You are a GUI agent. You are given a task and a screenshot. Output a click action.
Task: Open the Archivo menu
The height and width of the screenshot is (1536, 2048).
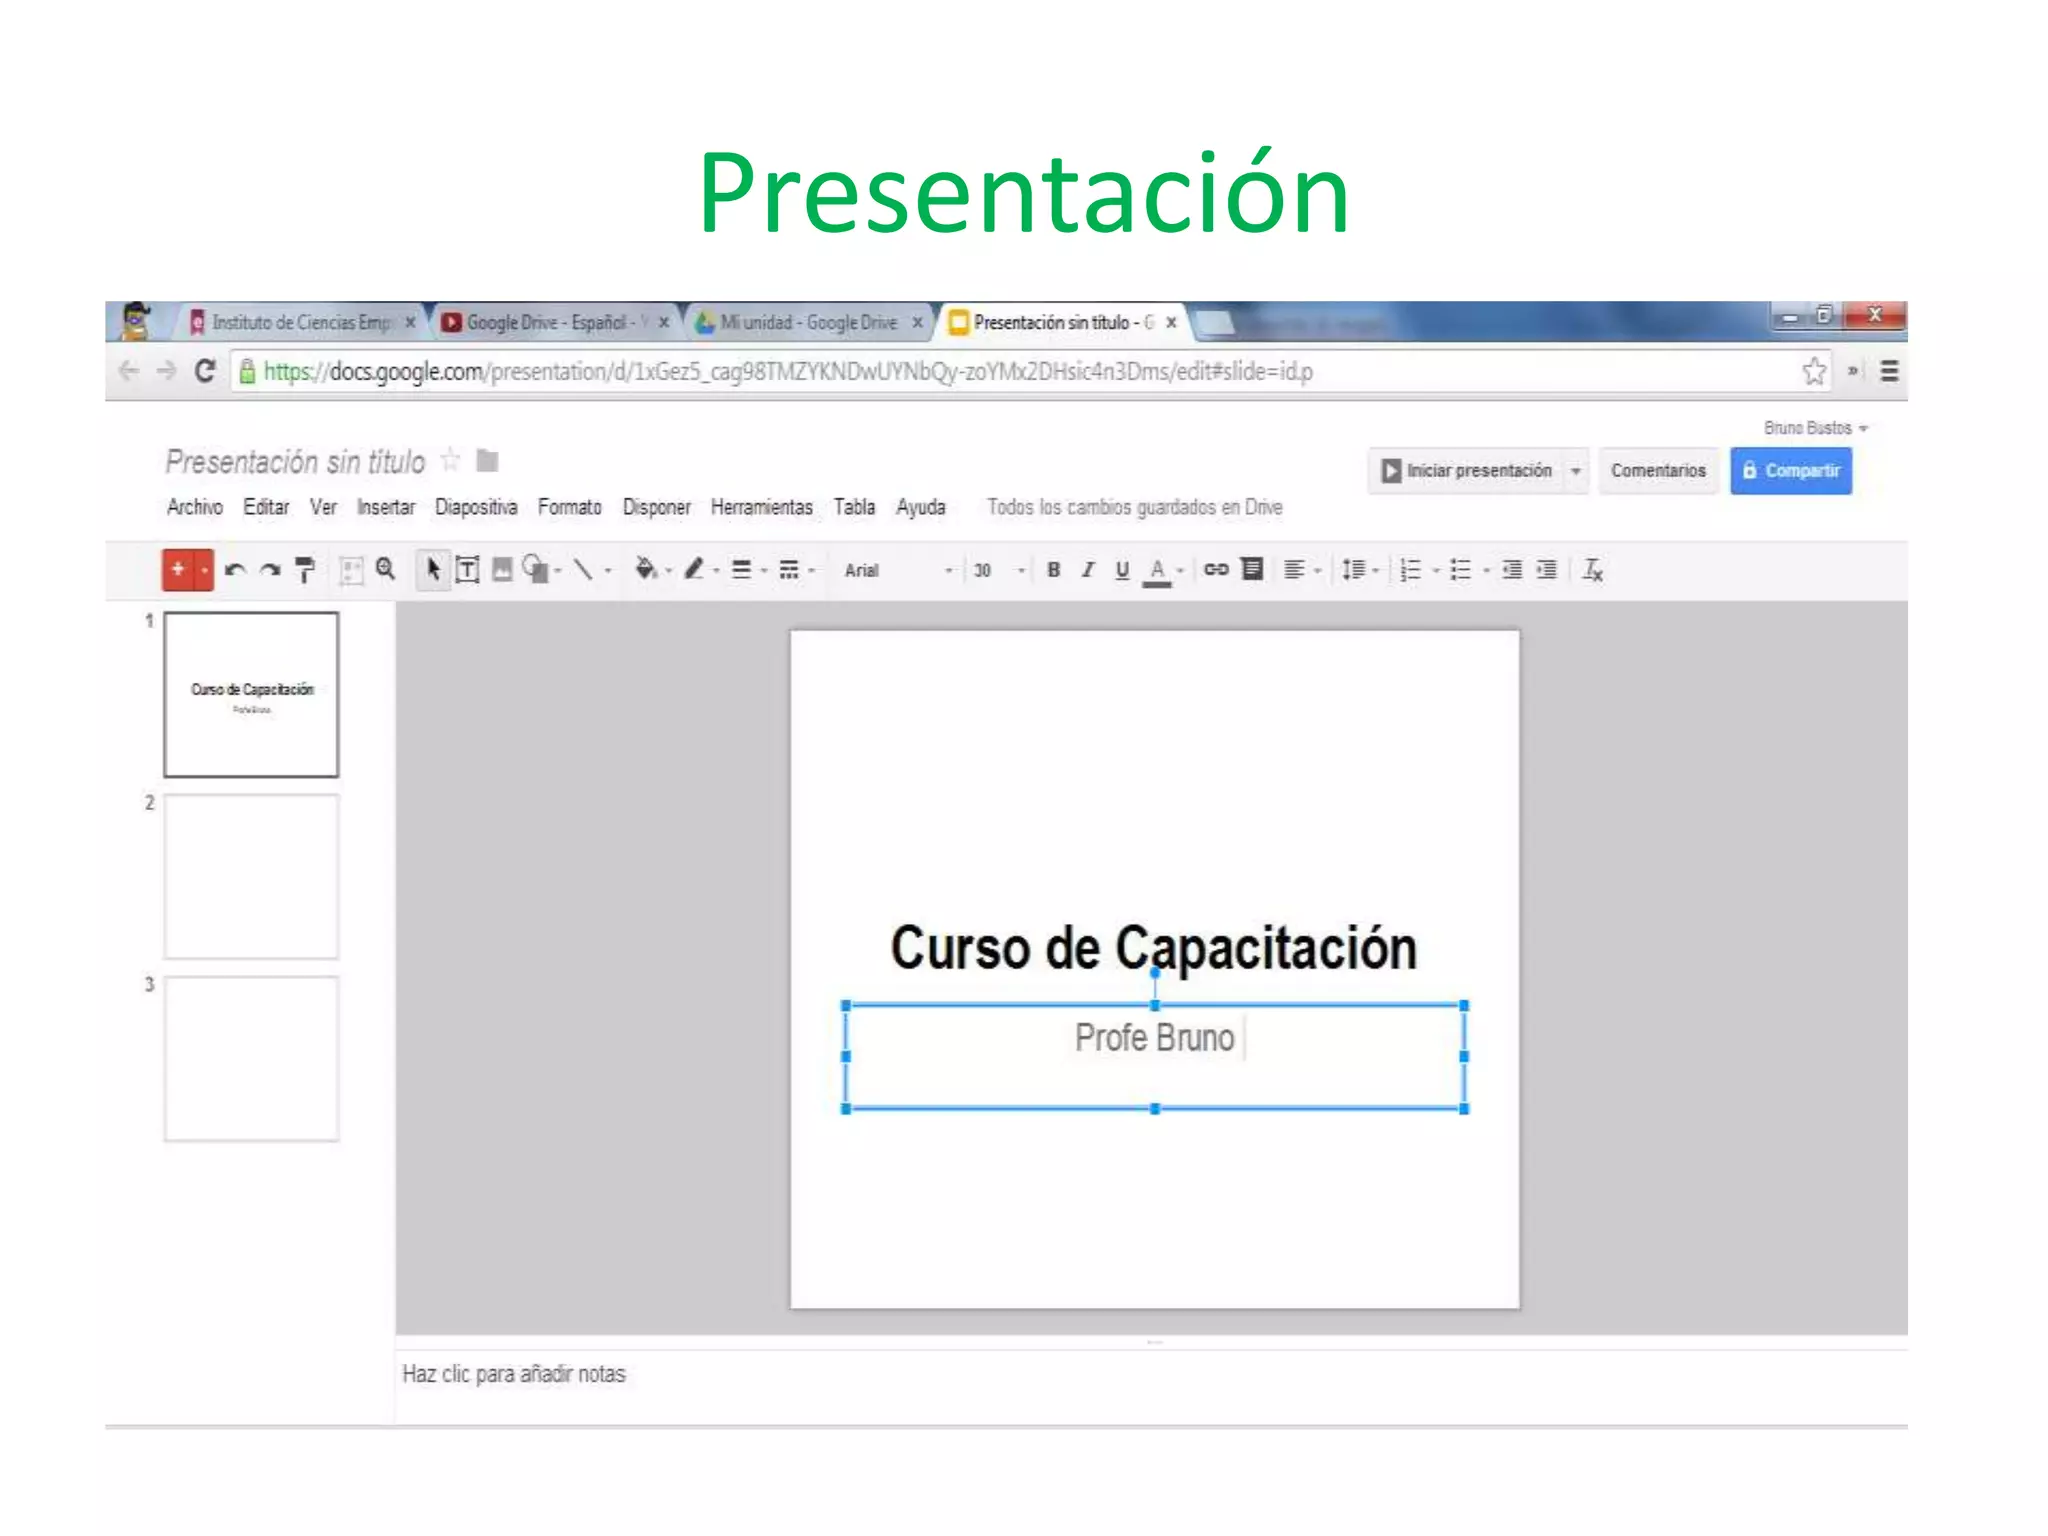(194, 507)
